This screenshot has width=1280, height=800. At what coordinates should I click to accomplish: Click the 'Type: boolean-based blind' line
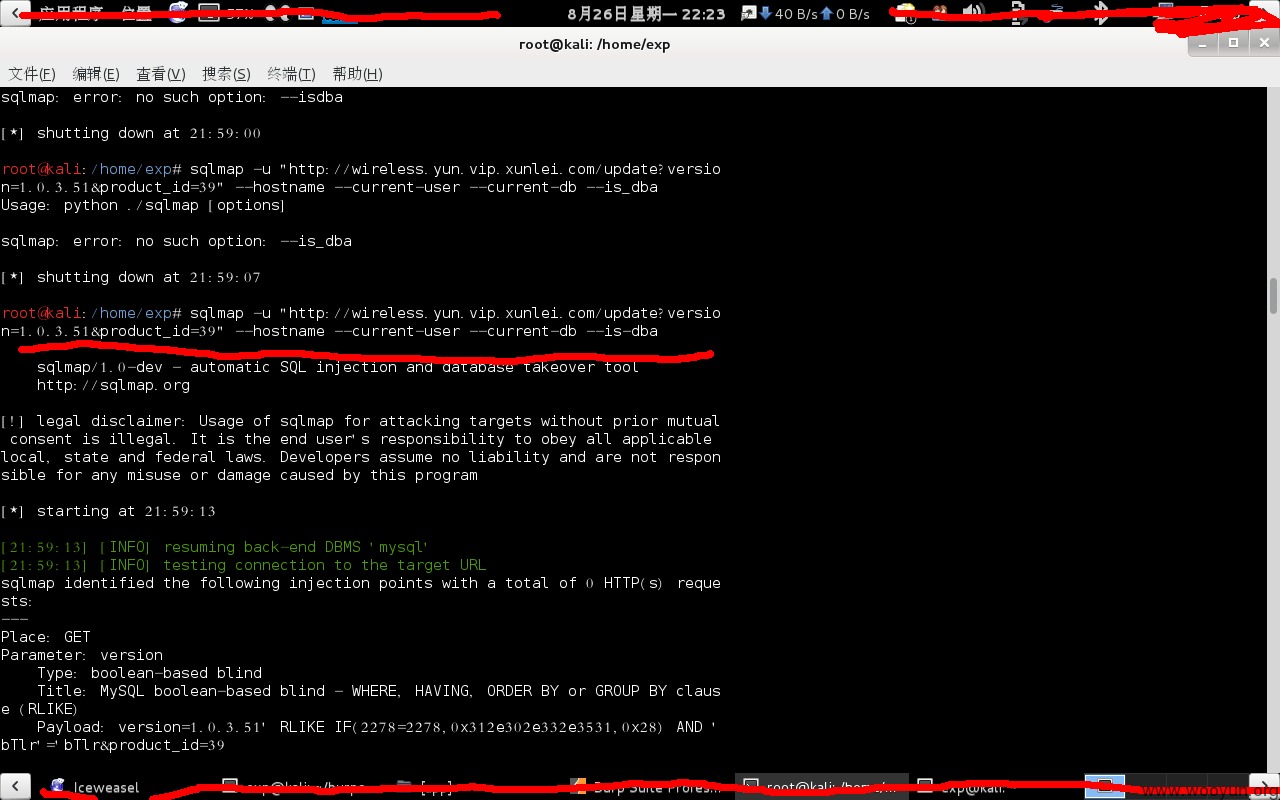pyautogui.click(x=150, y=673)
